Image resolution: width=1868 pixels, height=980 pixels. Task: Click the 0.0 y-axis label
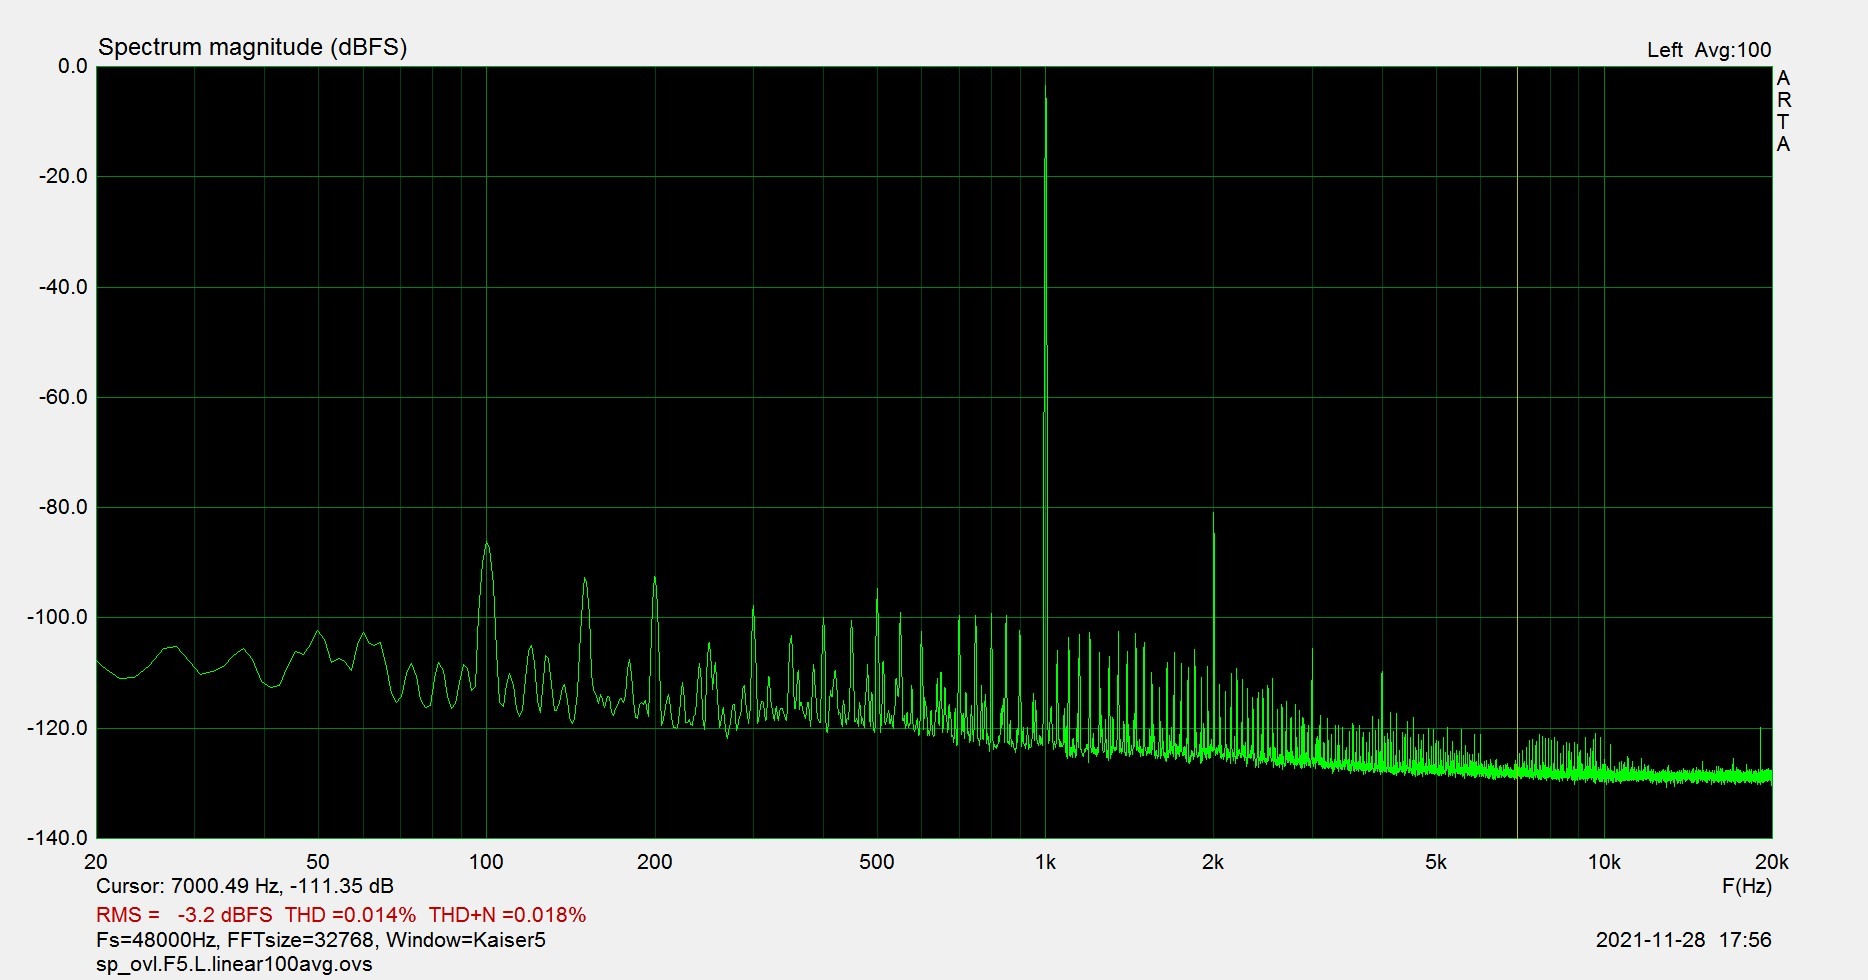coord(73,66)
